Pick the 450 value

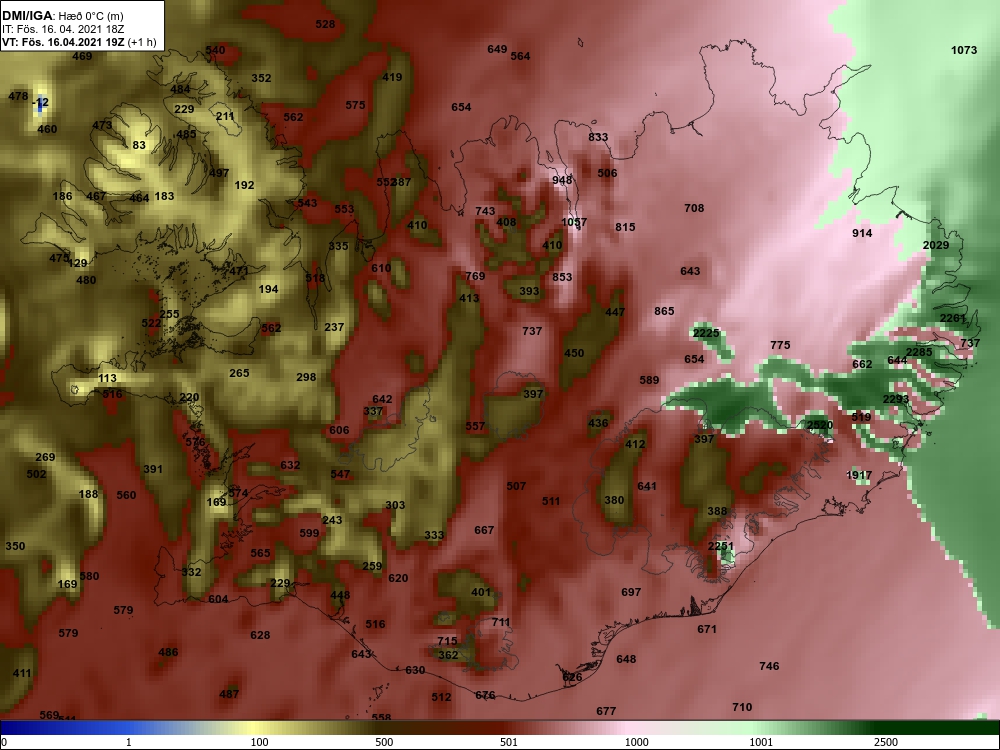pyautogui.click(x=574, y=353)
